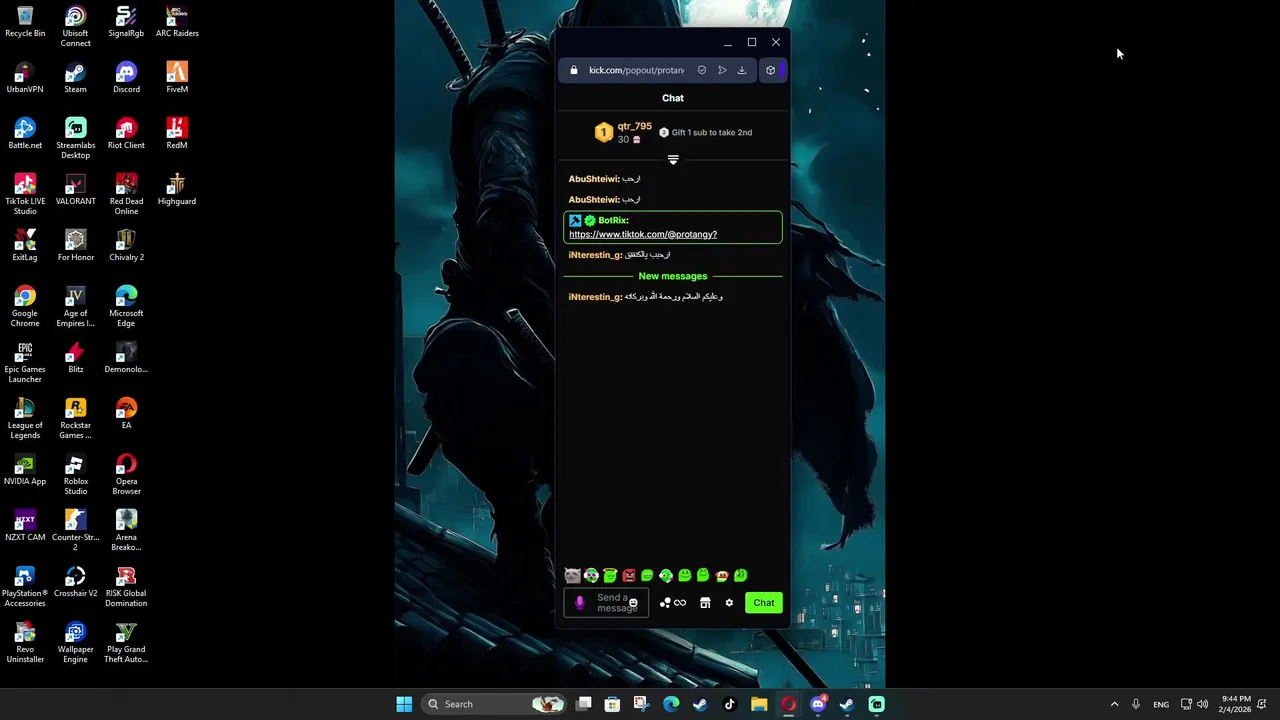
Task: Click the ENG language indicator
Action: point(1161,704)
